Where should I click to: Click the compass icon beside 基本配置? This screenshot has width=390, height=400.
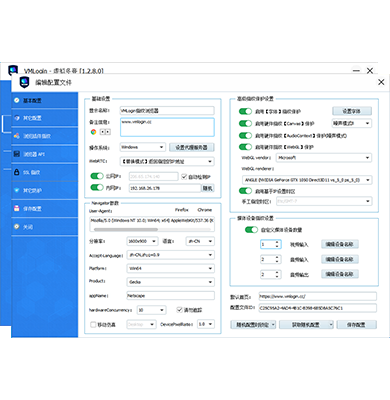click(x=17, y=100)
